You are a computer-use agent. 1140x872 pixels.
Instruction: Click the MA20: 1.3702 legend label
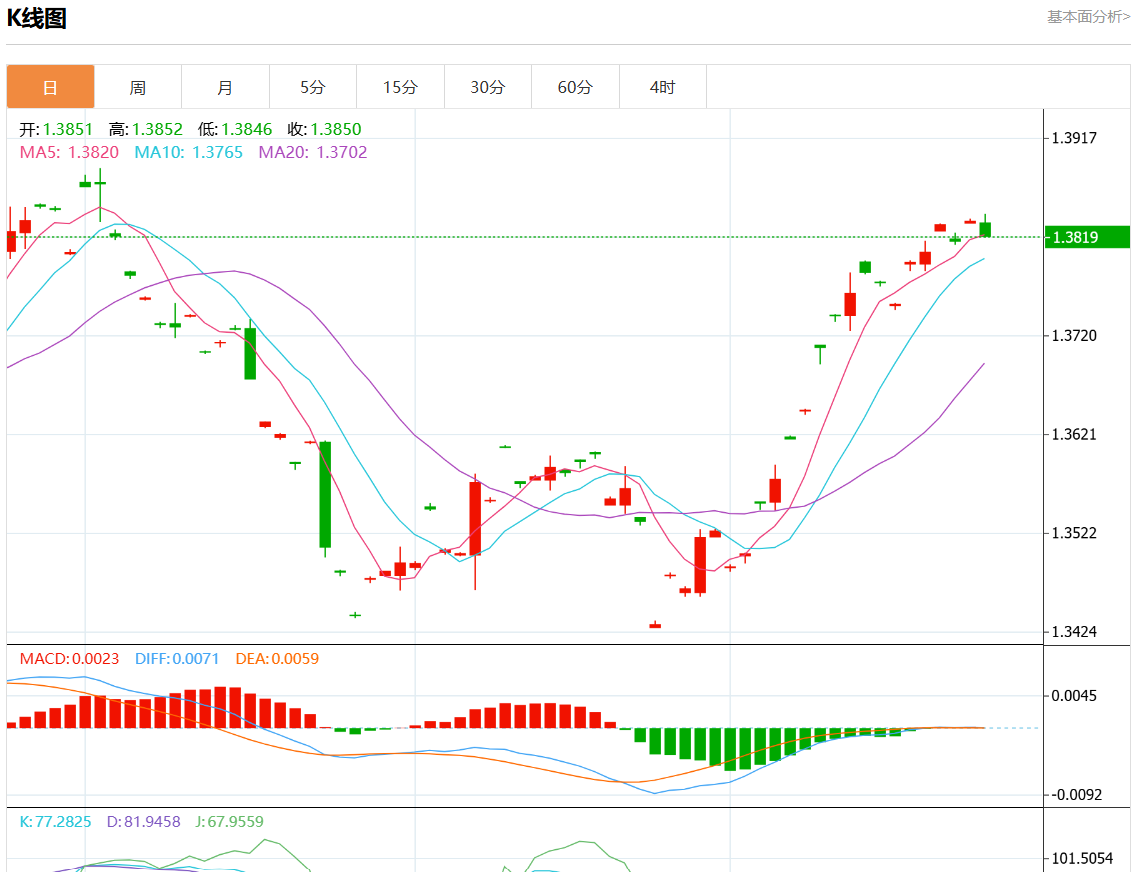(313, 152)
